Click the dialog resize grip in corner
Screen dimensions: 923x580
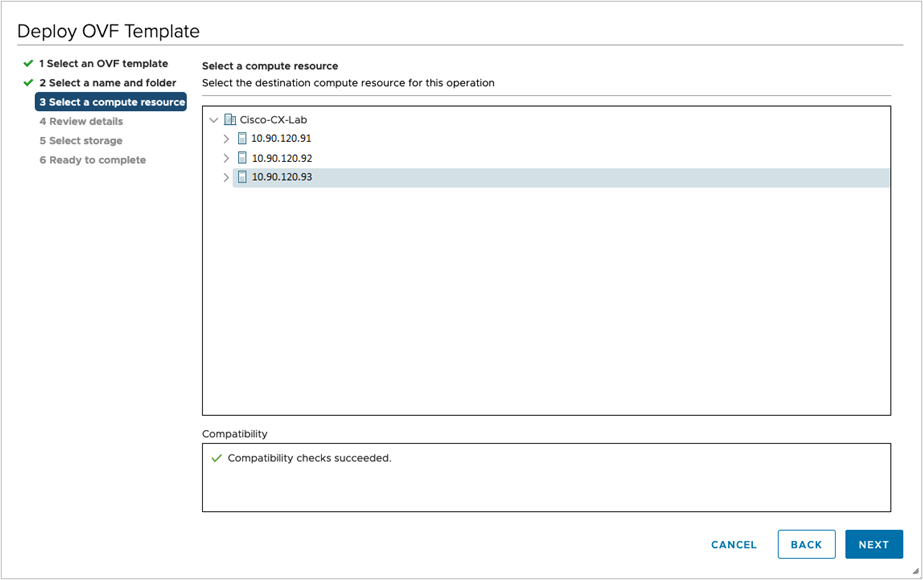point(915,571)
